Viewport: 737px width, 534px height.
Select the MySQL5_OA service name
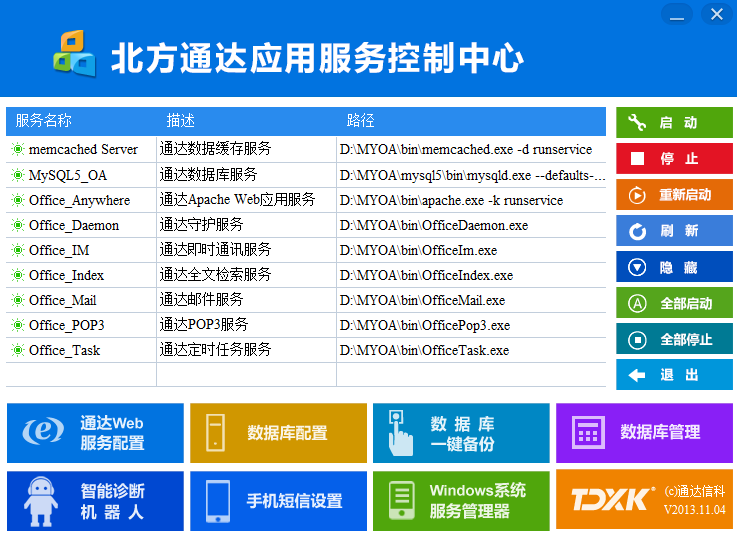click(x=68, y=175)
